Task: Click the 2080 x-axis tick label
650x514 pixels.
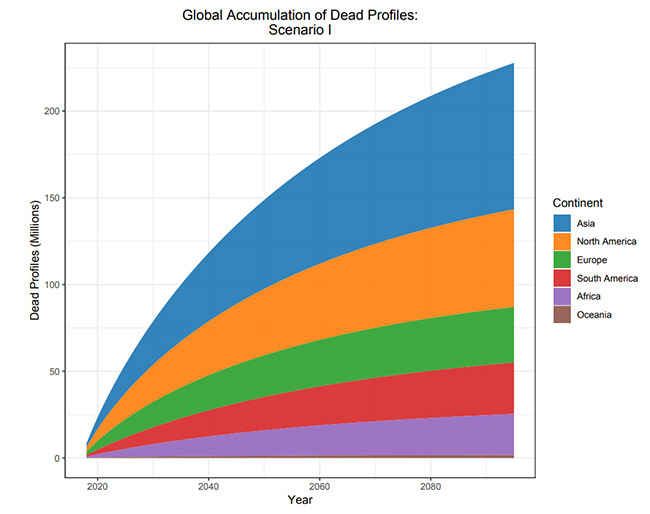Action: 430,486
